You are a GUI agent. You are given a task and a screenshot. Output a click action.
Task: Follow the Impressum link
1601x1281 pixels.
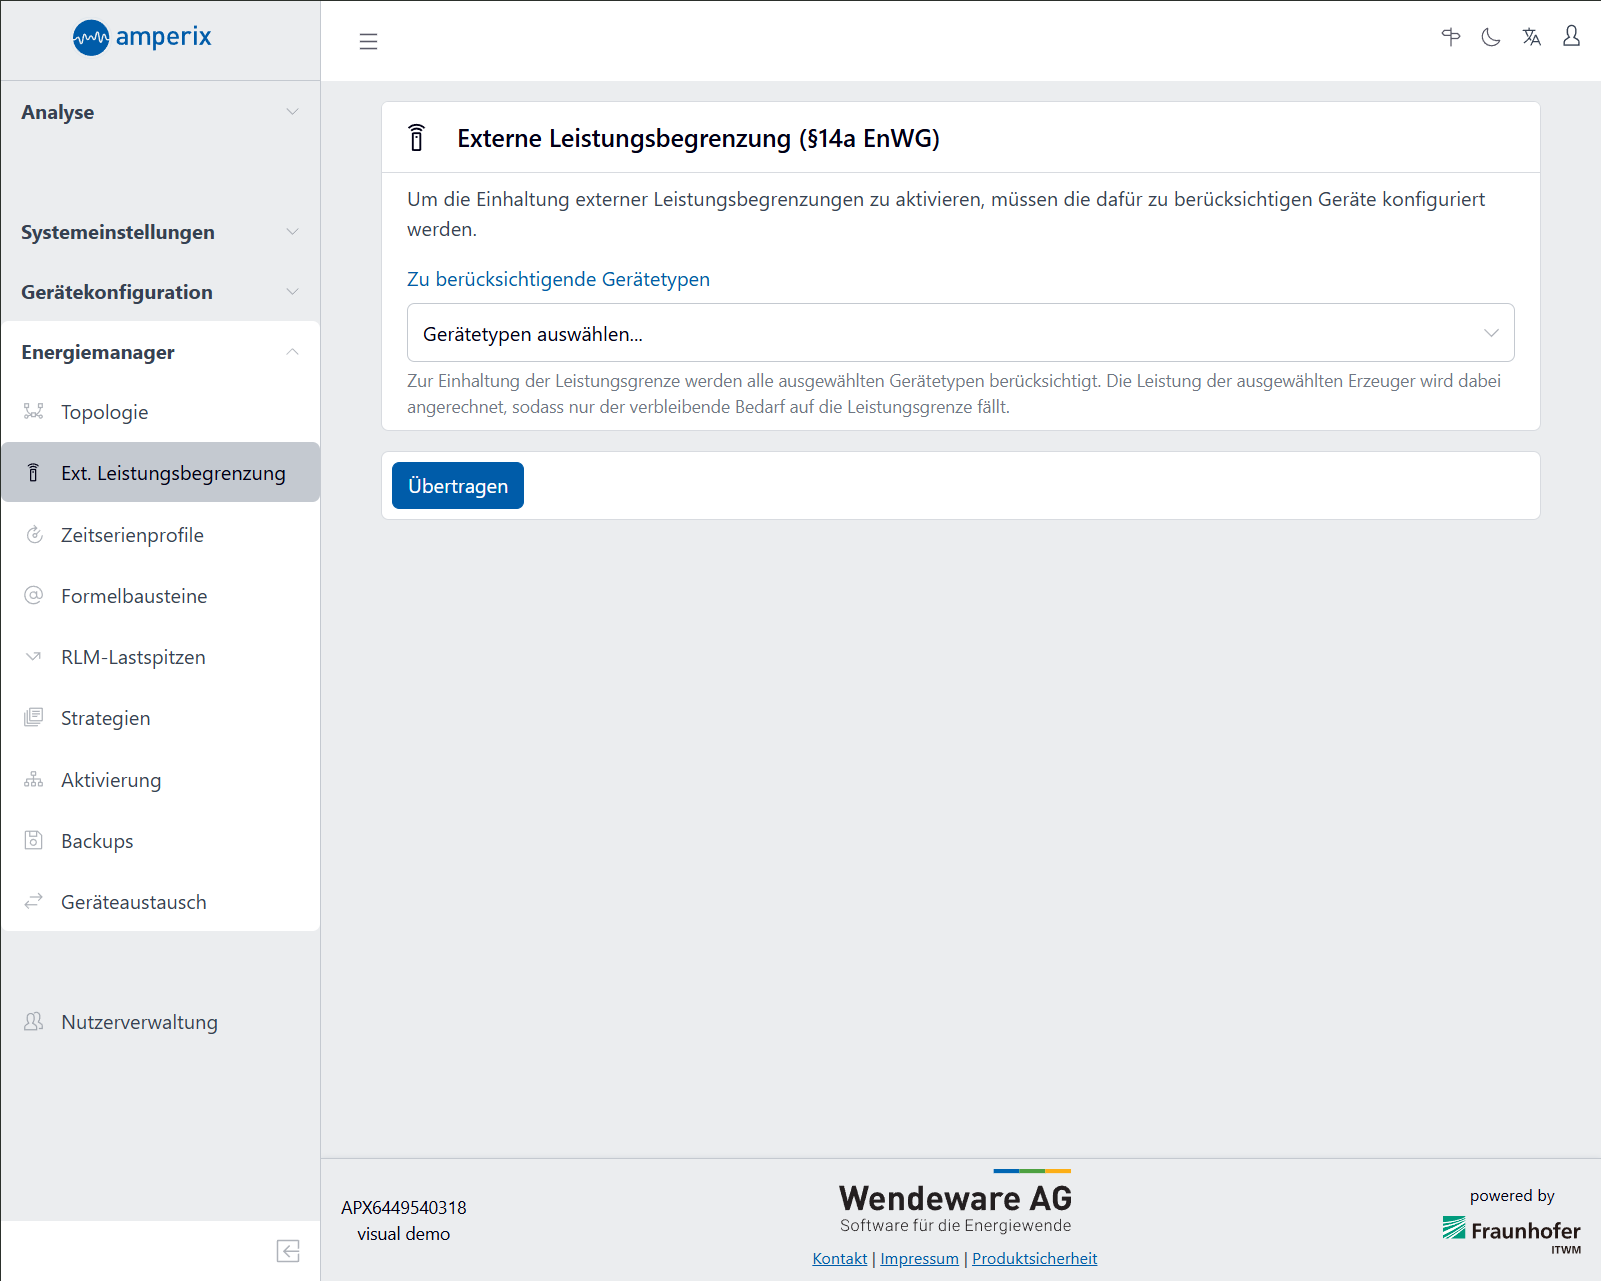click(x=919, y=1258)
